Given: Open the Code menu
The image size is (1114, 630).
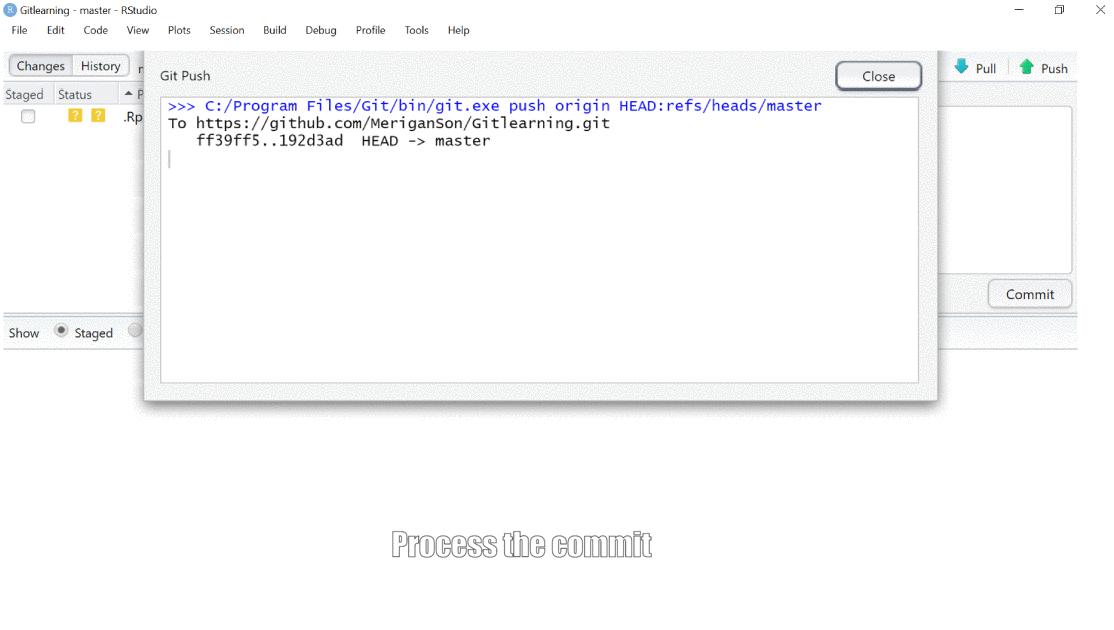Looking at the screenshot, I should pyautogui.click(x=95, y=30).
